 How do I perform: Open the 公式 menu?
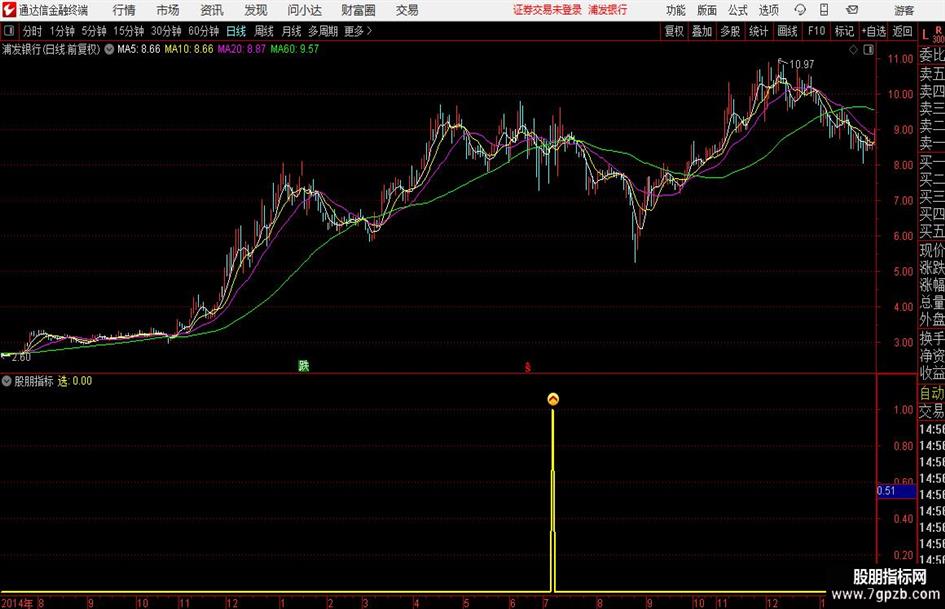[x=738, y=10]
